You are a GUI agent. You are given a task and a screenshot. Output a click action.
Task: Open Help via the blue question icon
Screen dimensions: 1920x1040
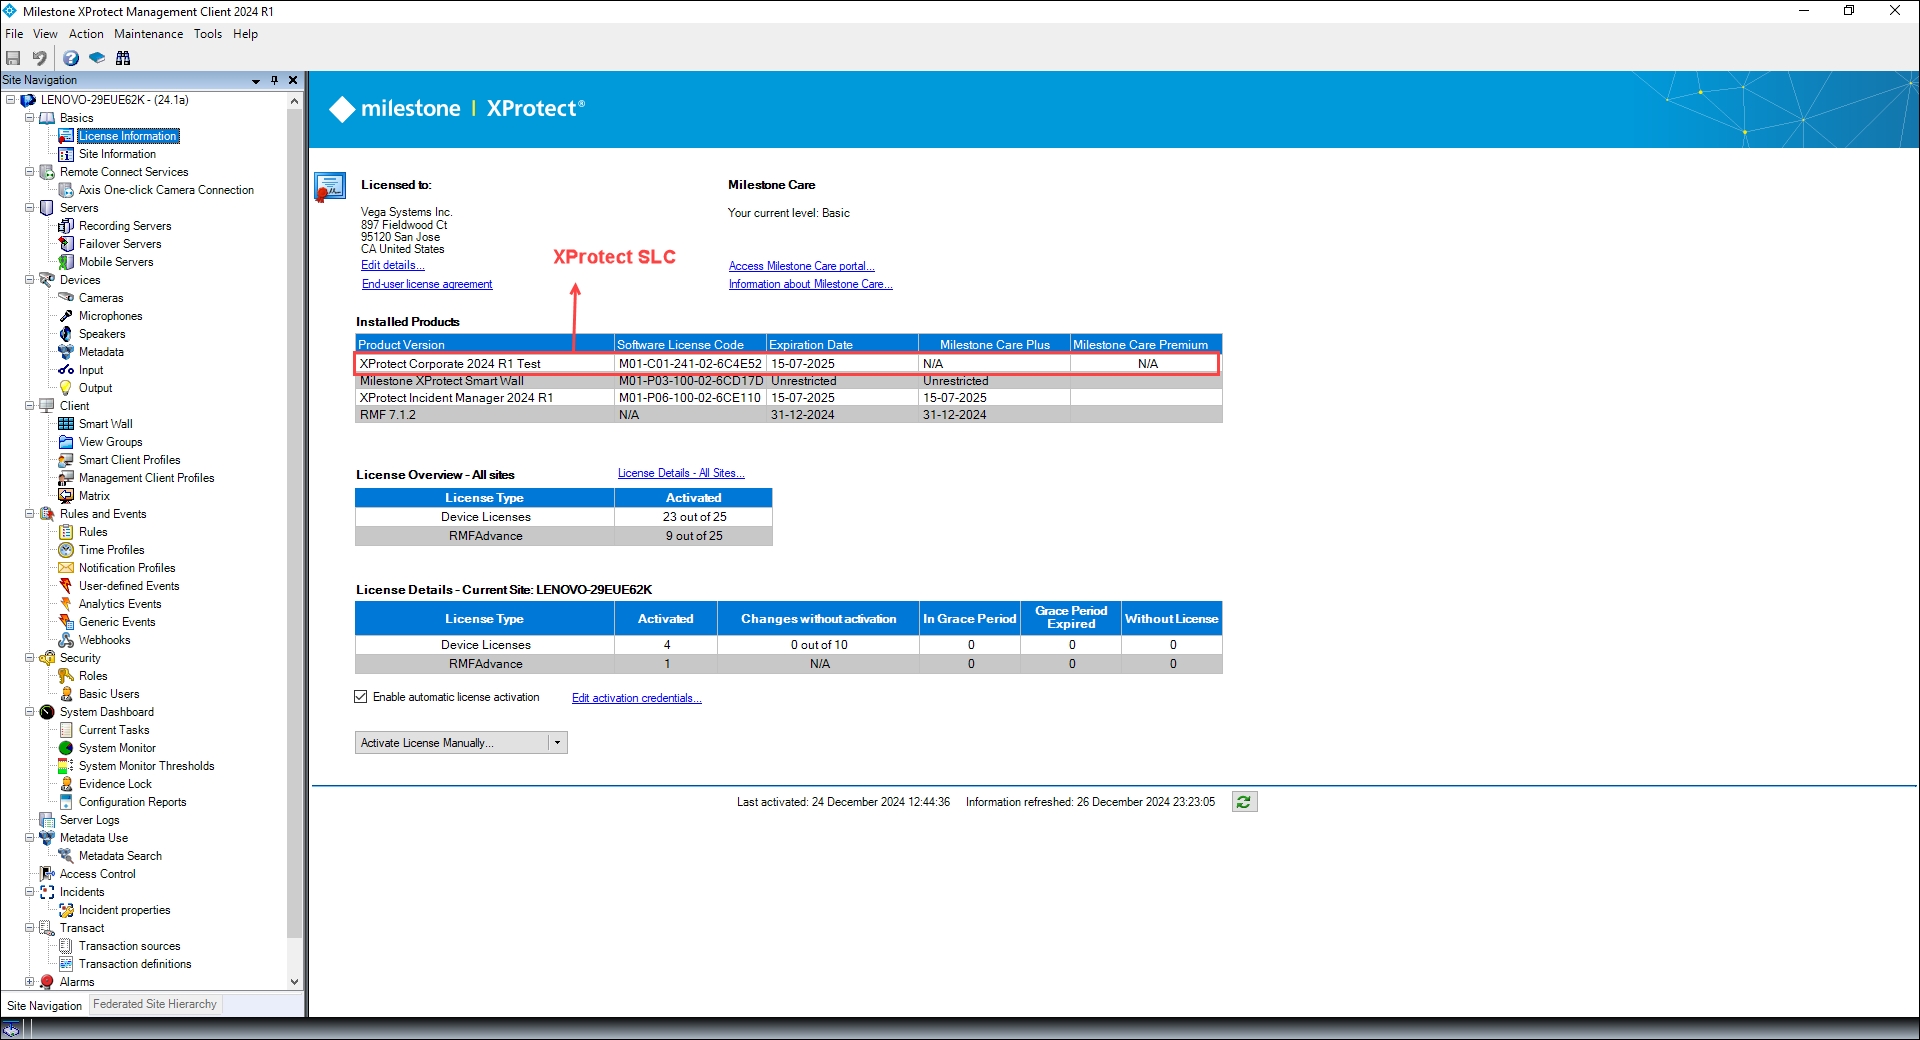click(x=71, y=58)
